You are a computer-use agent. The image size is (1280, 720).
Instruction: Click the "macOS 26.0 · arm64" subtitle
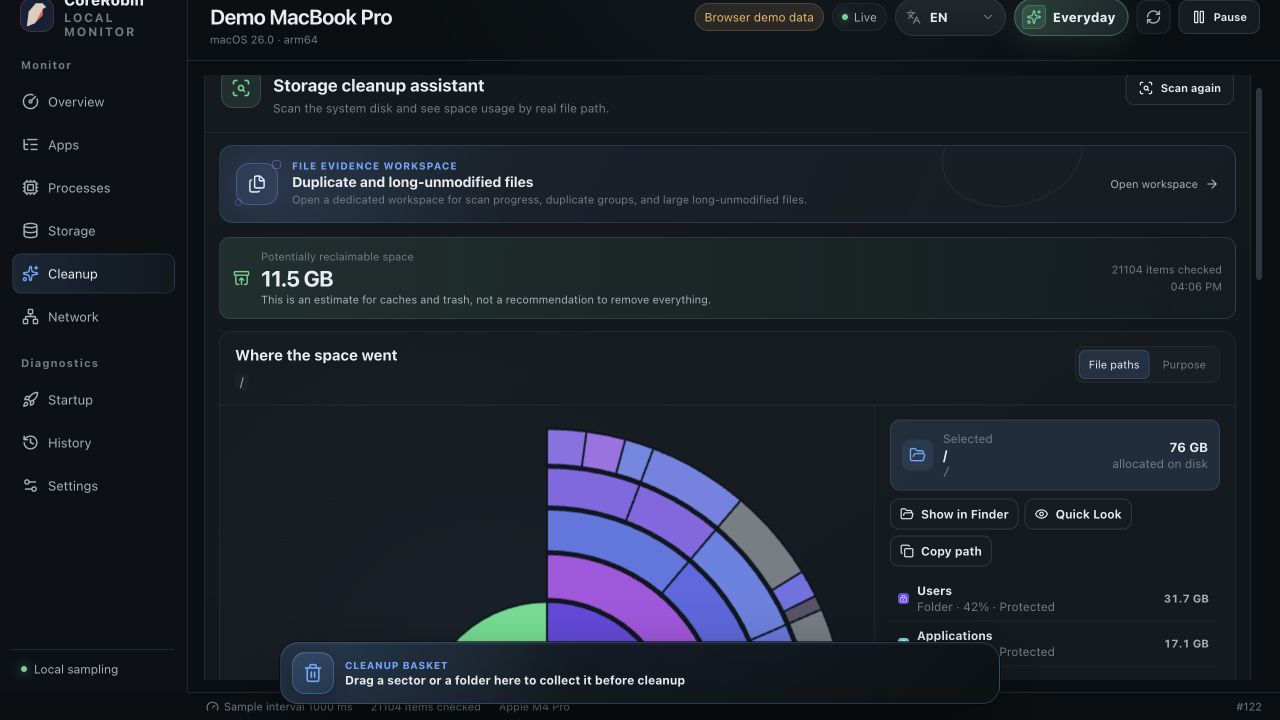(264, 40)
